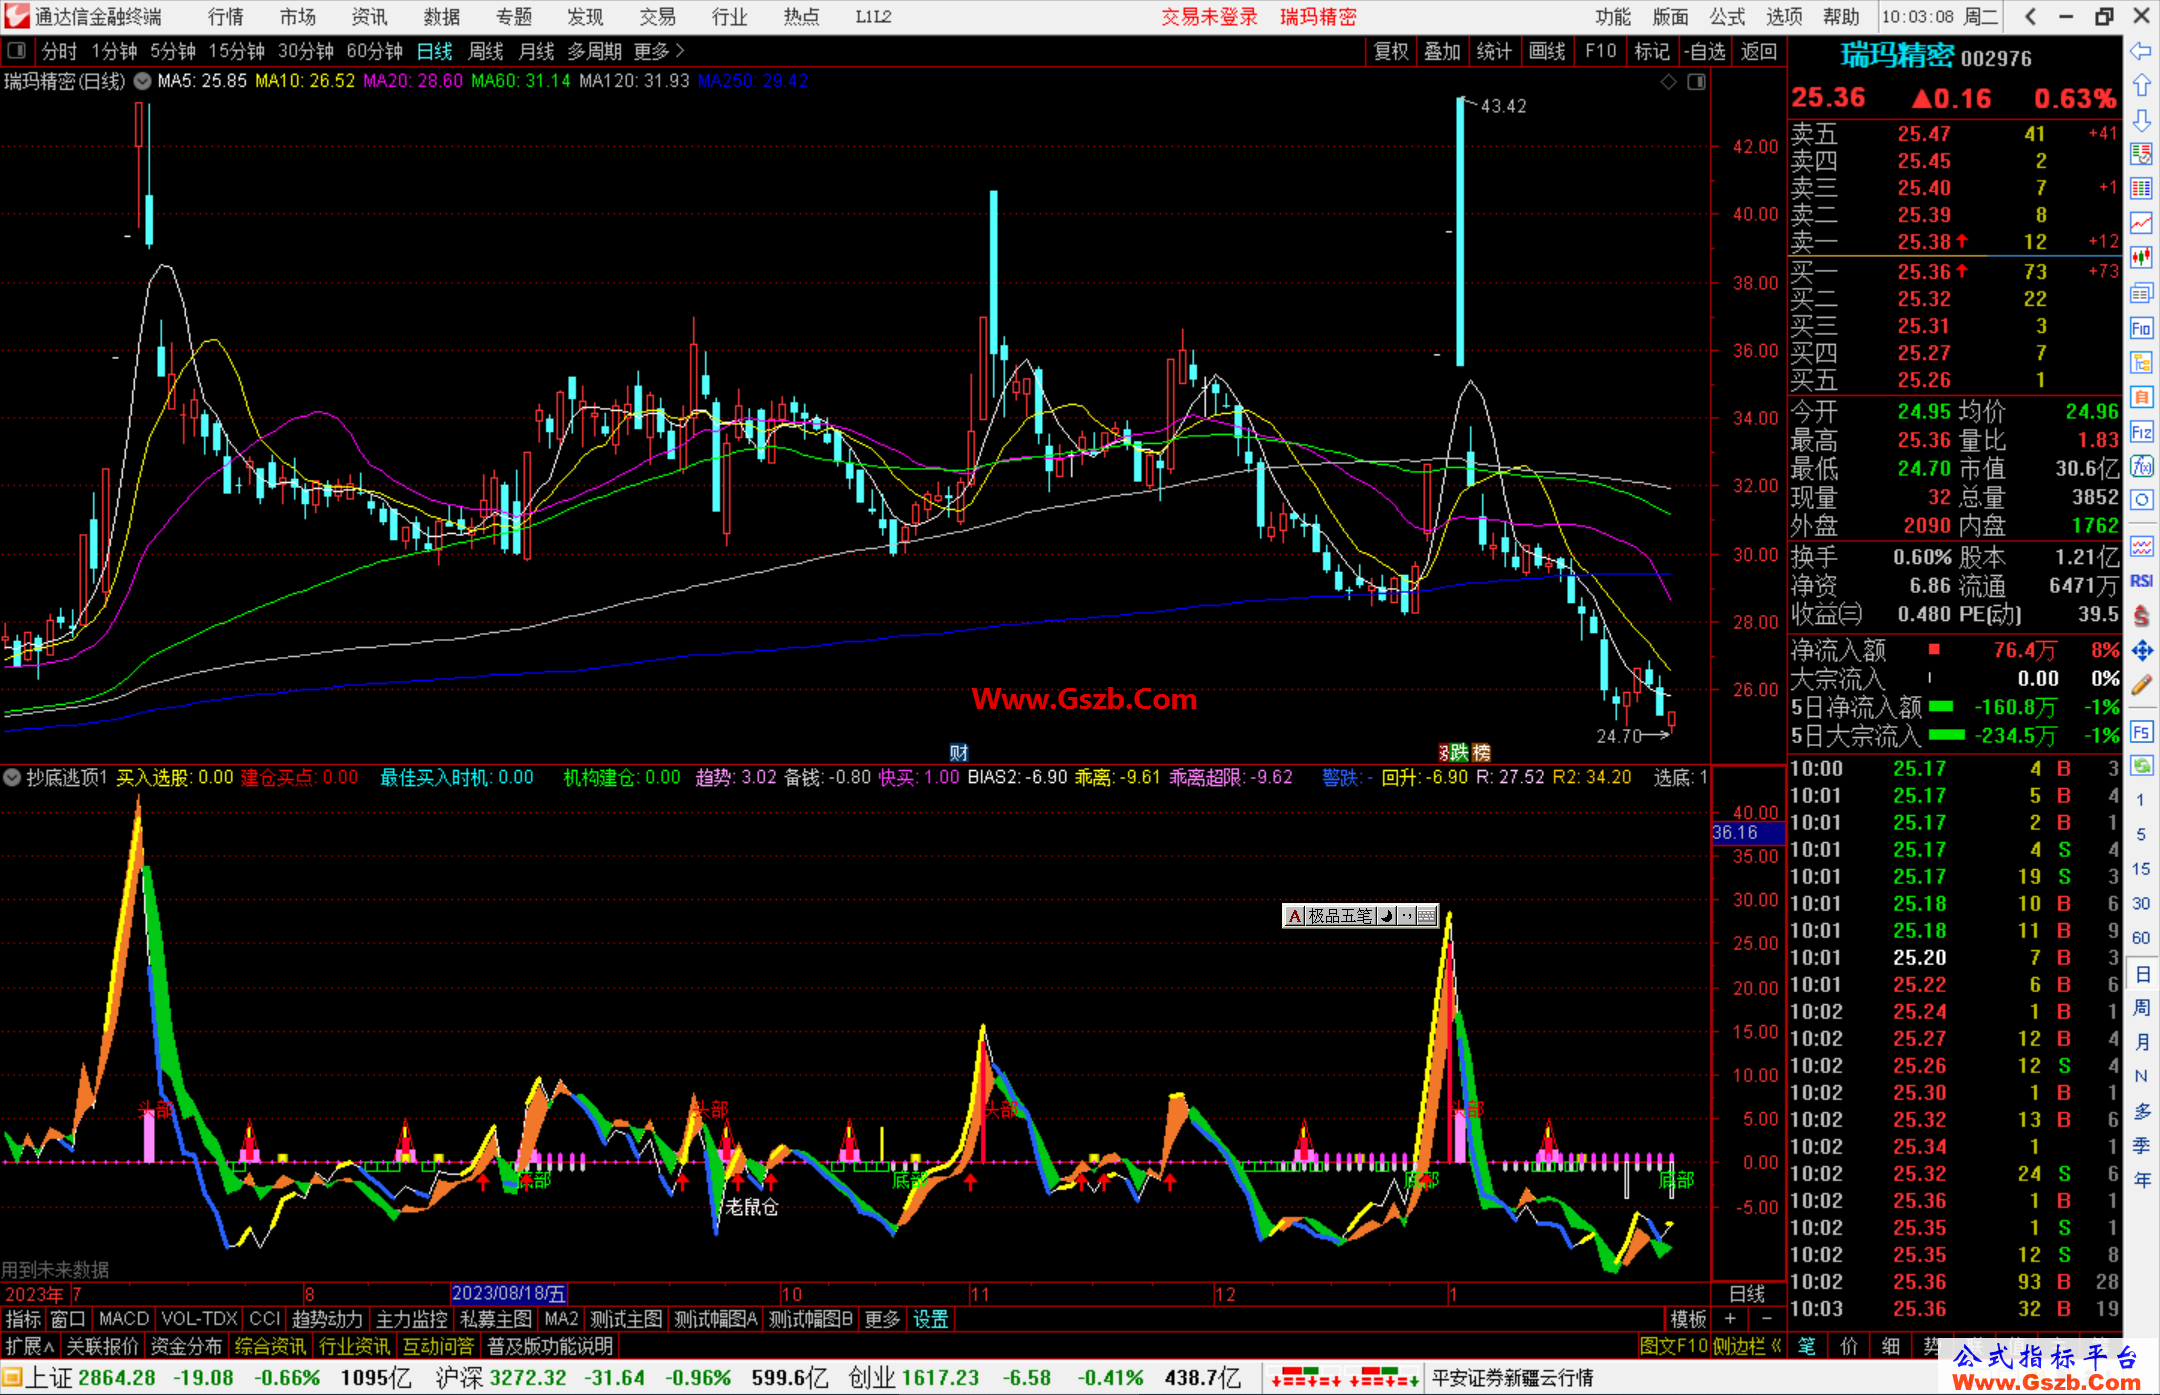The image size is (2160, 1395).
Task: Toggle the 复权 price adjustment button
Action: (x=1391, y=51)
